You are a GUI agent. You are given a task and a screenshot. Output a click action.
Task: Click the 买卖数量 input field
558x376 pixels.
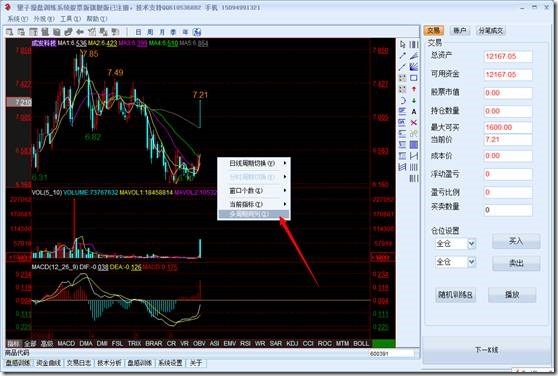(x=508, y=210)
